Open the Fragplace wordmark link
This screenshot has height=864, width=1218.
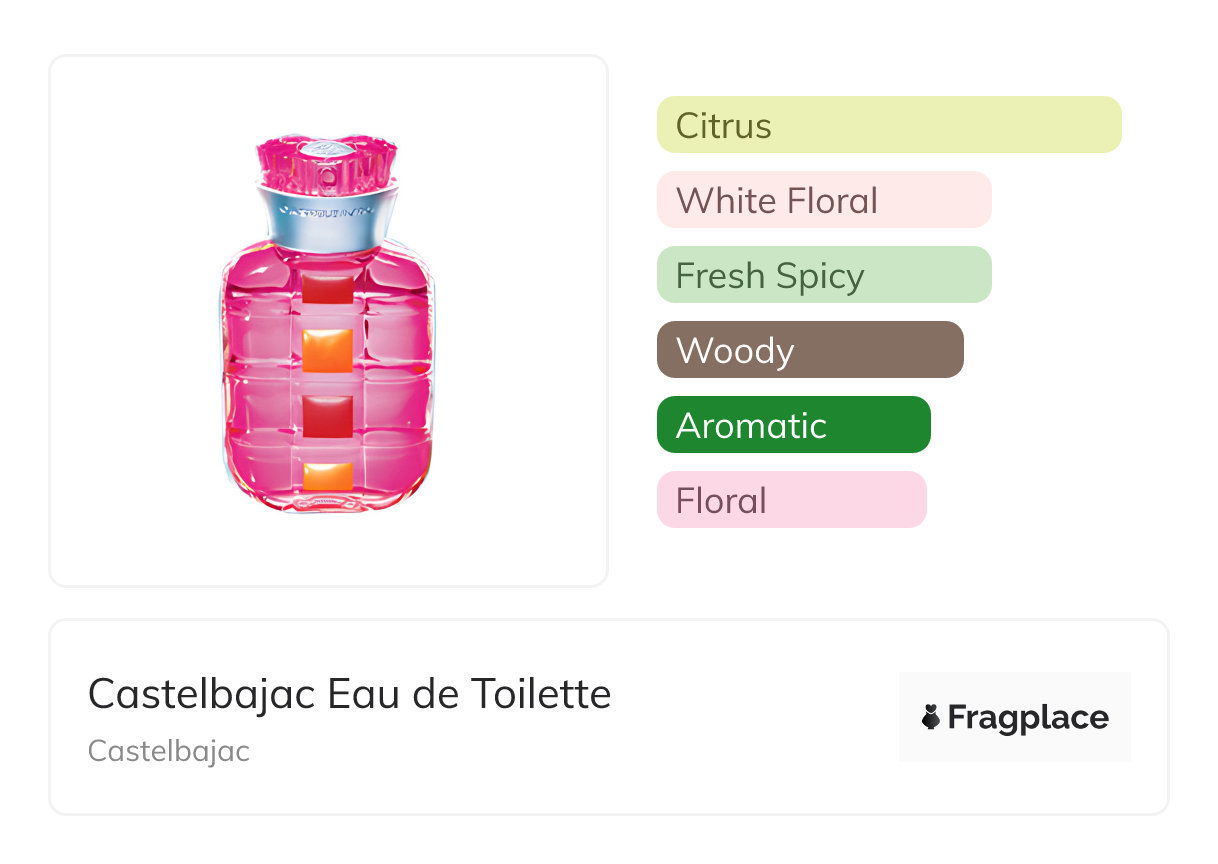(x=1028, y=718)
